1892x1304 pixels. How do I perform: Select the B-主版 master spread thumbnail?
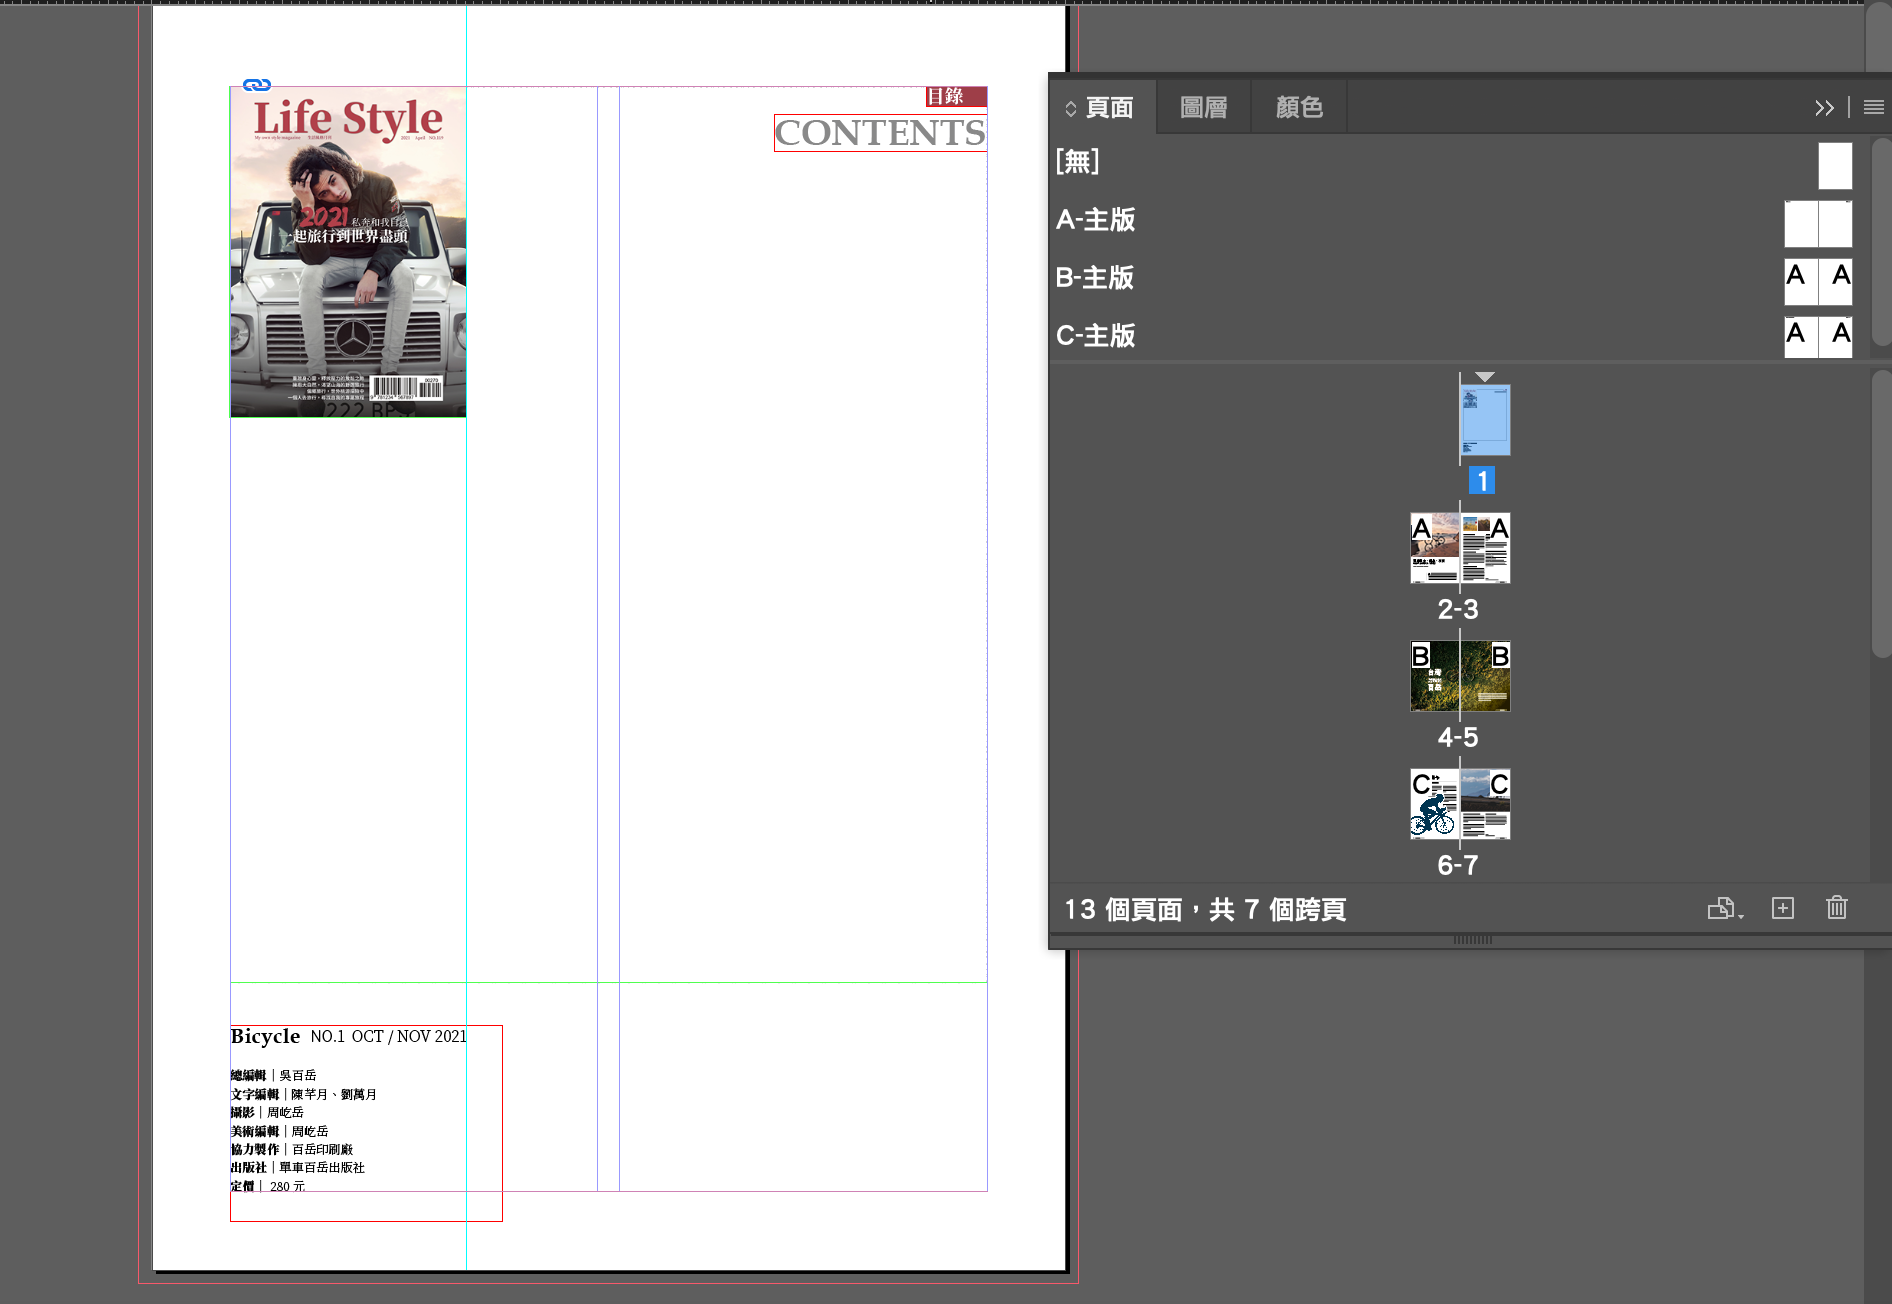pyautogui.click(x=1817, y=280)
